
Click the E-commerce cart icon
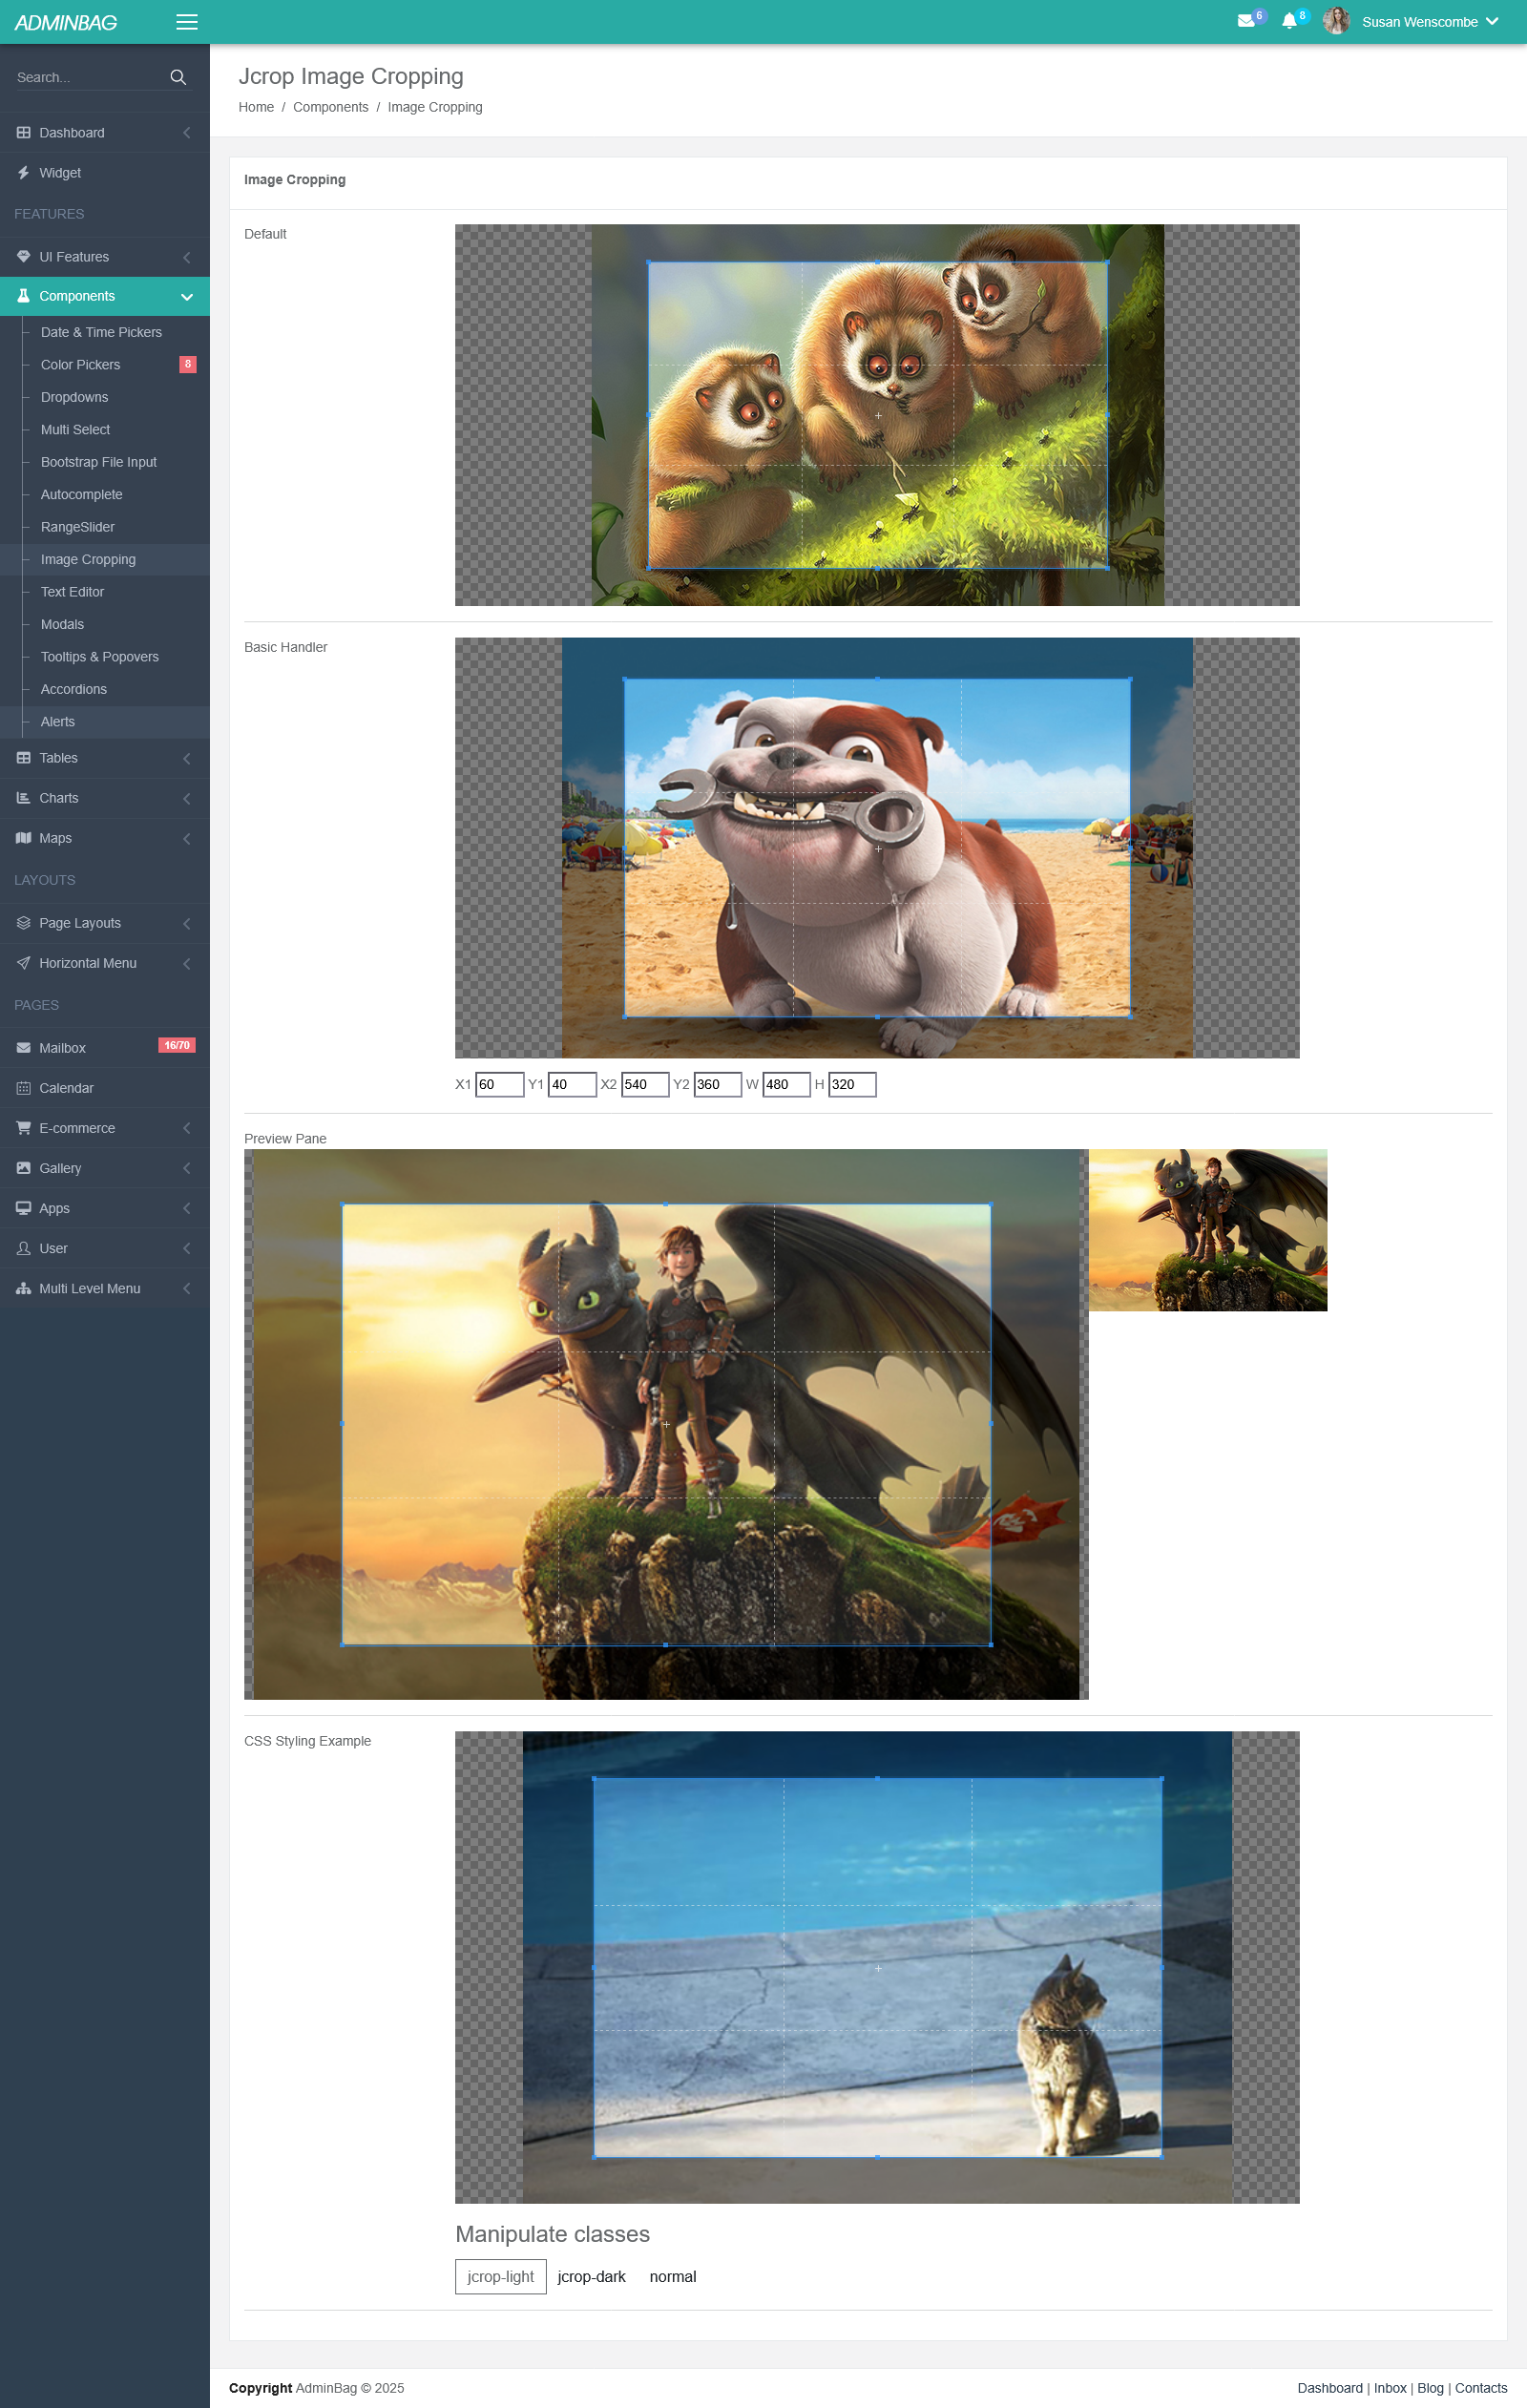[x=23, y=1128]
